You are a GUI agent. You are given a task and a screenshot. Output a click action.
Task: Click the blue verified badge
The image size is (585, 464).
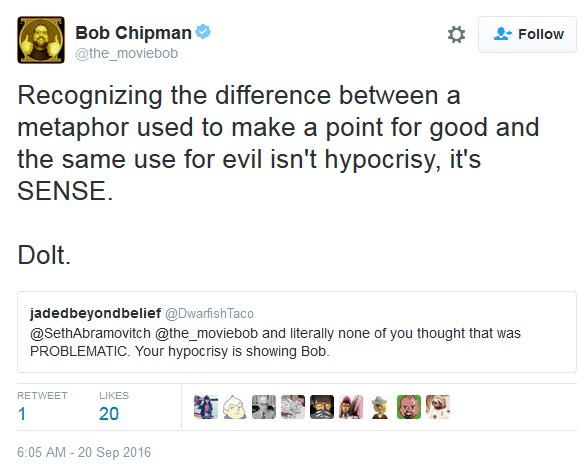[x=203, y=32]
